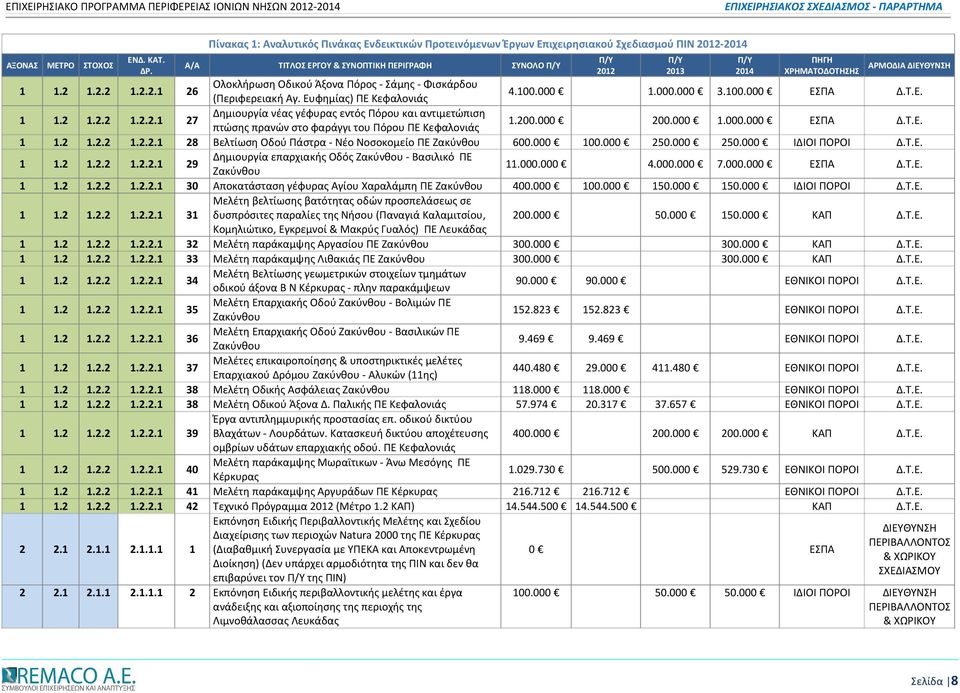
Task: Click the 2012 amount 29.000 €
Action: 606,368
